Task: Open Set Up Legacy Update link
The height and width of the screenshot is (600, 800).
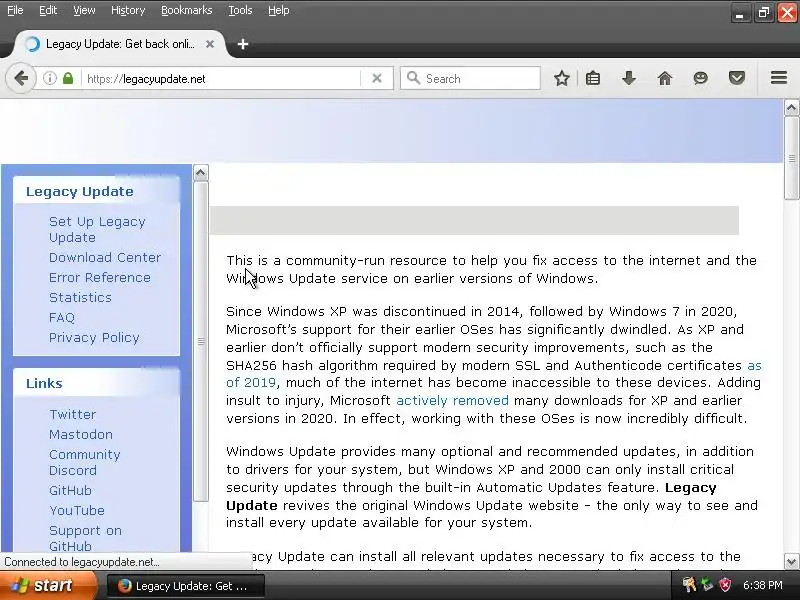Action: click(x=97, y=230)
